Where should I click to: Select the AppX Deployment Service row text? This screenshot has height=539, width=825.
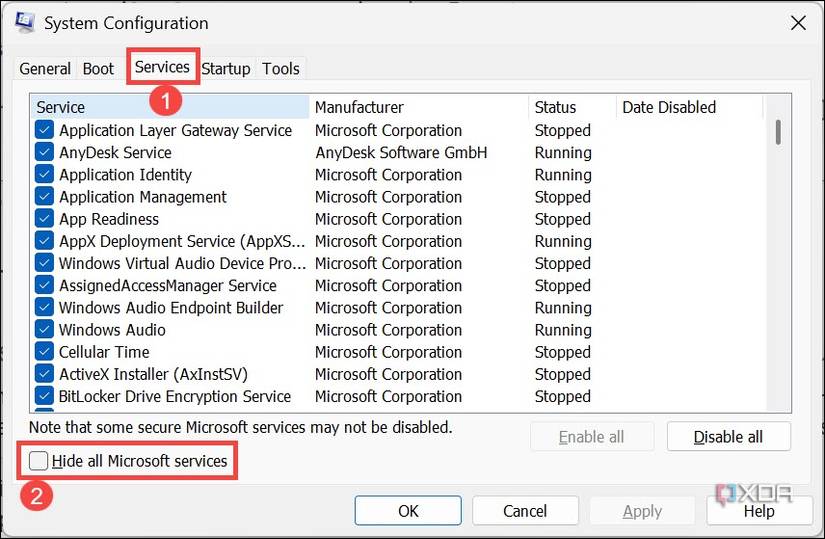[x=182, y=241]
